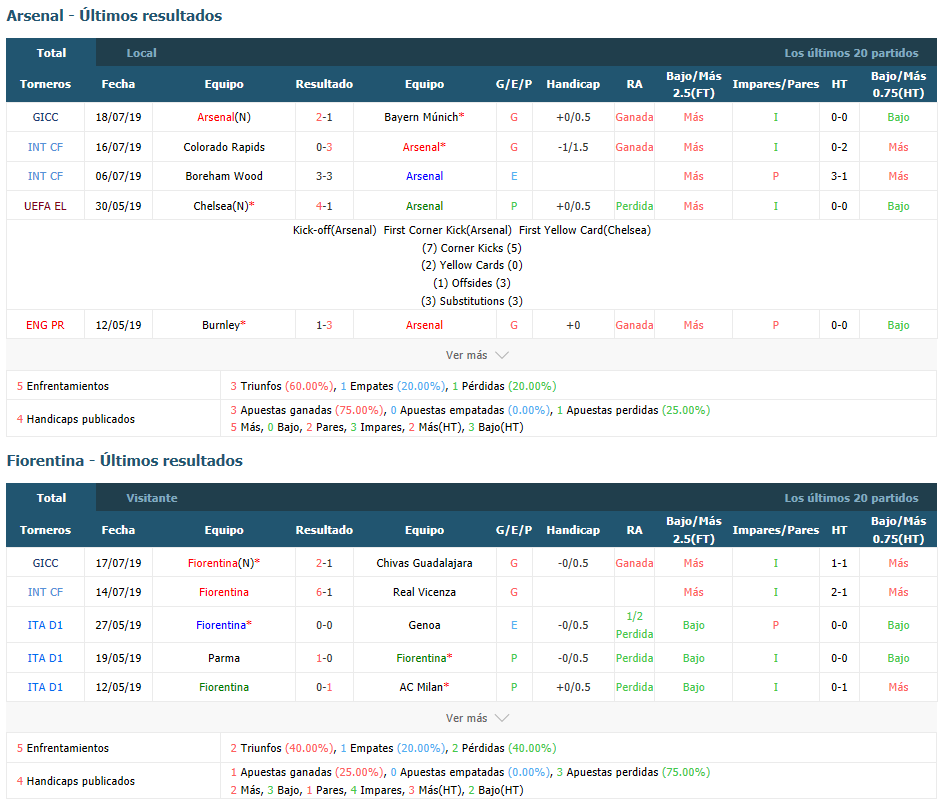Open Chelsea(N) team link
Screen dimensions: 944x801
point(224,206)
